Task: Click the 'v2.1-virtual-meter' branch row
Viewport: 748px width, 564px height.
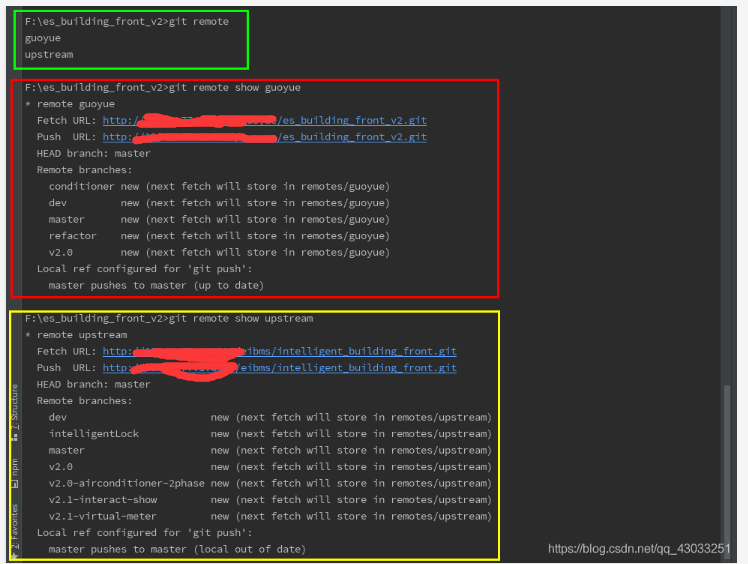Action: coord(270,516)
